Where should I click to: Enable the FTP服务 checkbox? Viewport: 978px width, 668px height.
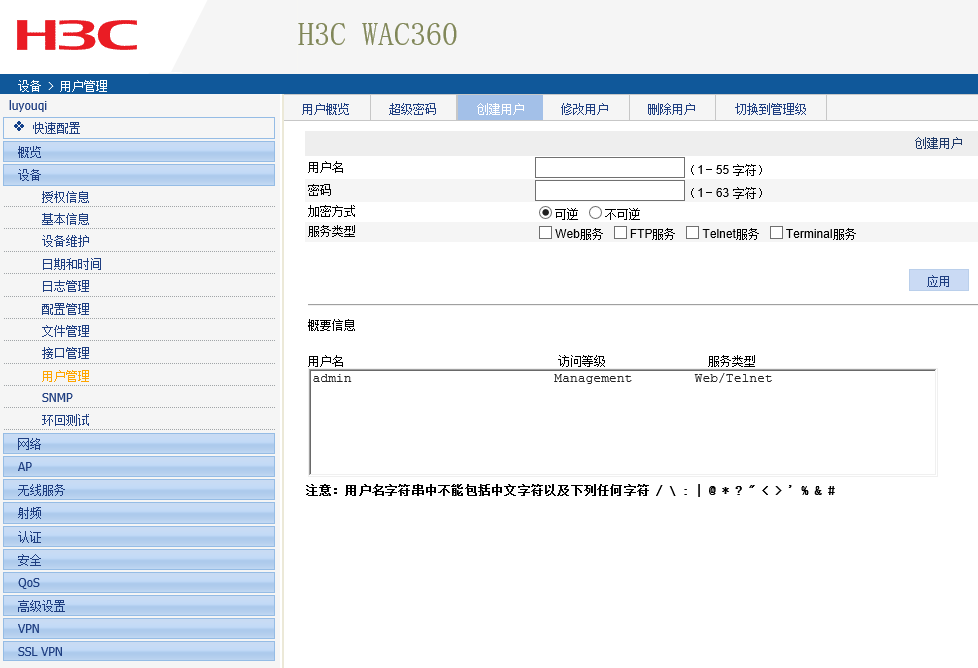pos(620,233)
